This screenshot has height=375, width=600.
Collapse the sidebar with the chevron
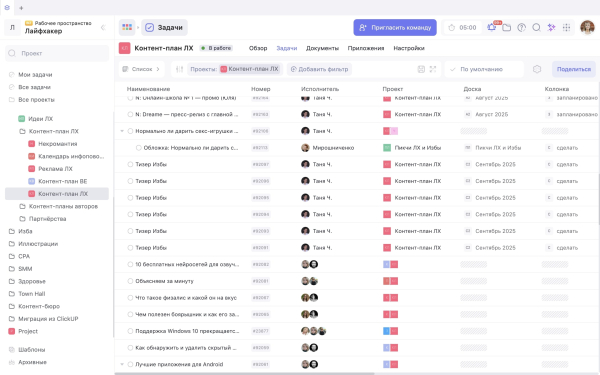pyautogui.click(x=103, y=28)
